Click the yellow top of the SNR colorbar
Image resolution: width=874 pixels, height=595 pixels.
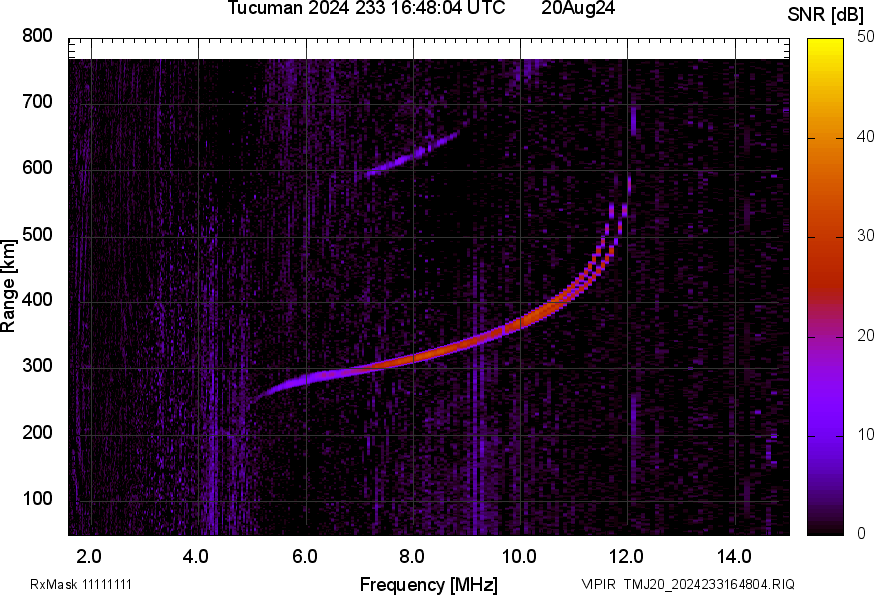pos(826,45)
